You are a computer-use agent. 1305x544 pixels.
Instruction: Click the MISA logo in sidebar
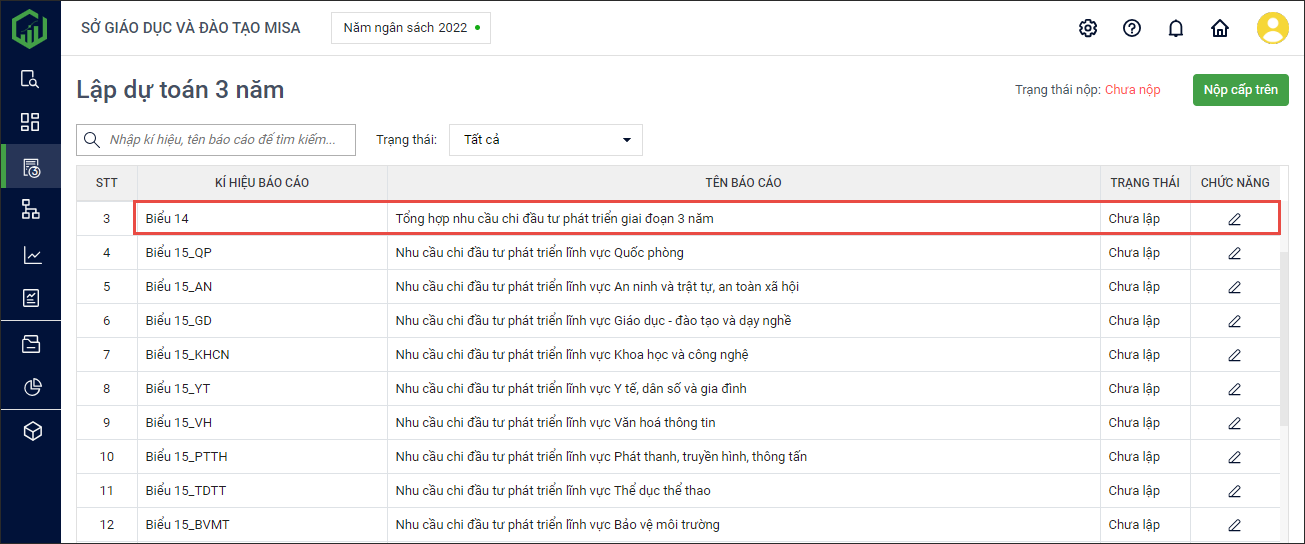tap(30, 28)
